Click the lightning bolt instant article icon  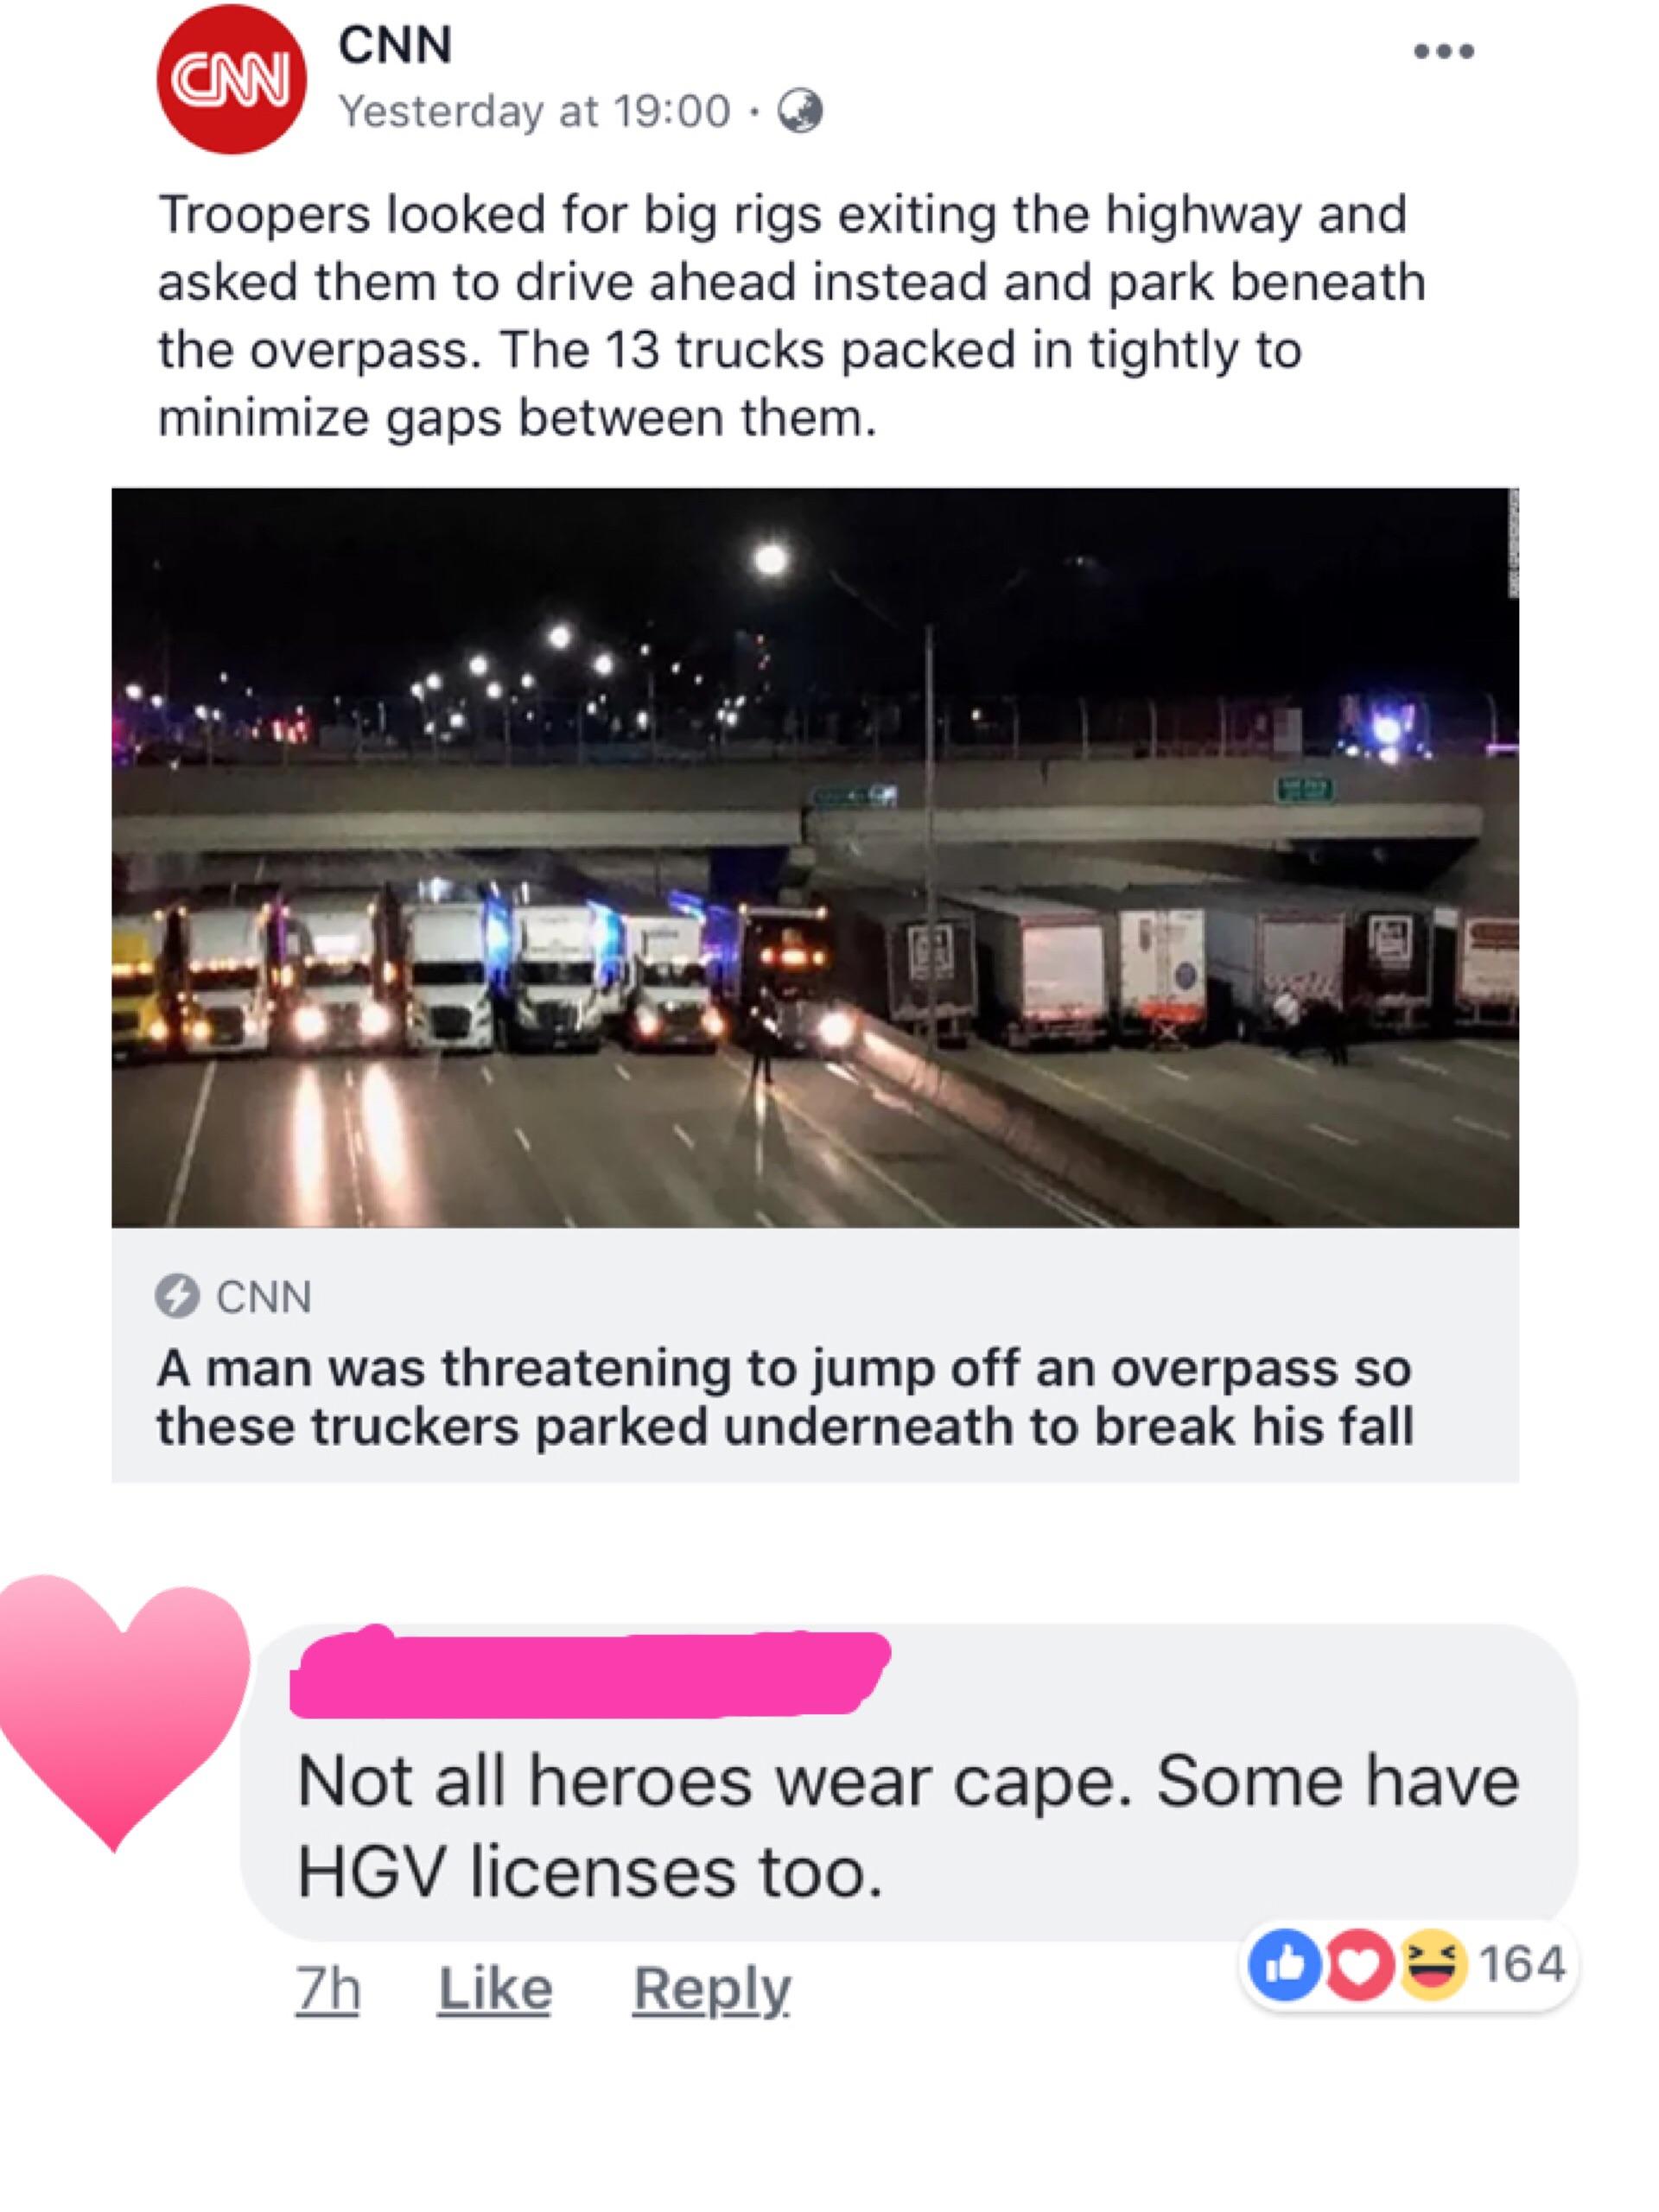177,1297
